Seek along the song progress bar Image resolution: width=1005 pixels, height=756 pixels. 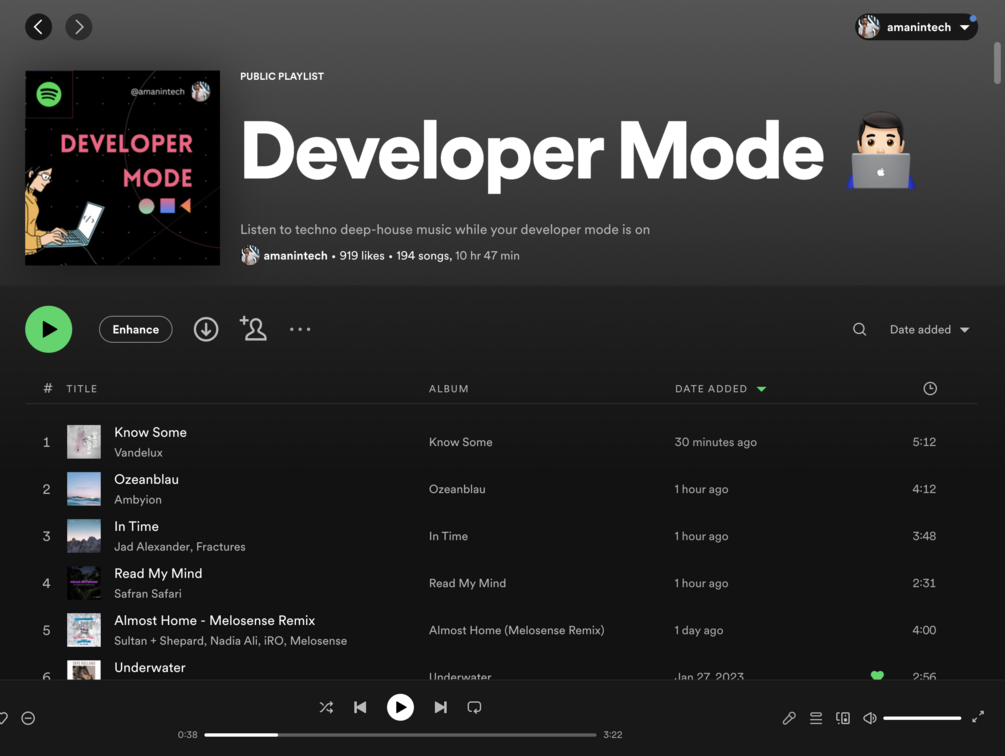point(400,735)
